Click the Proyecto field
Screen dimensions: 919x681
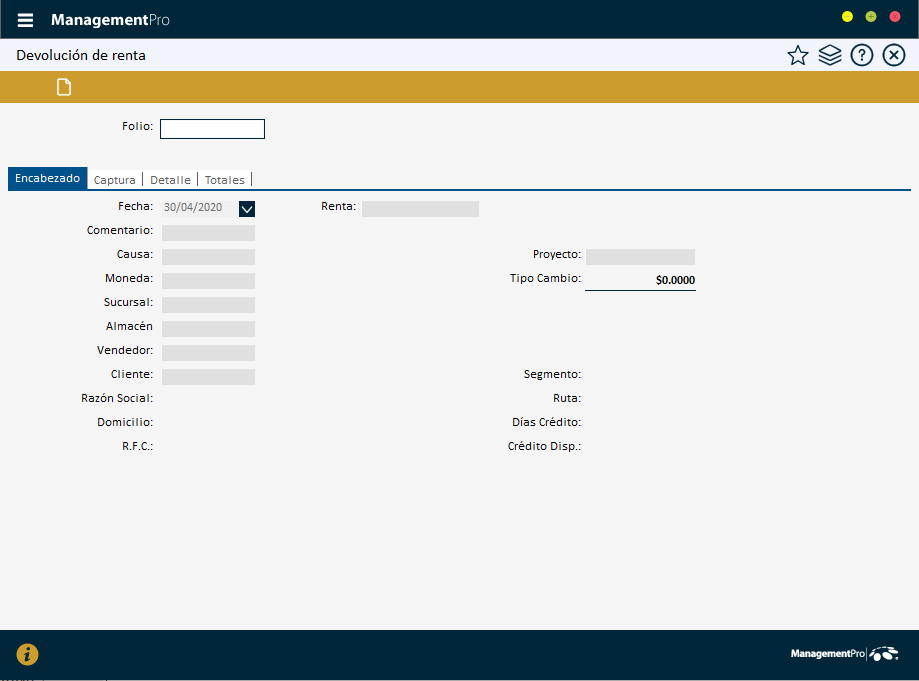(x=640, y=257)
